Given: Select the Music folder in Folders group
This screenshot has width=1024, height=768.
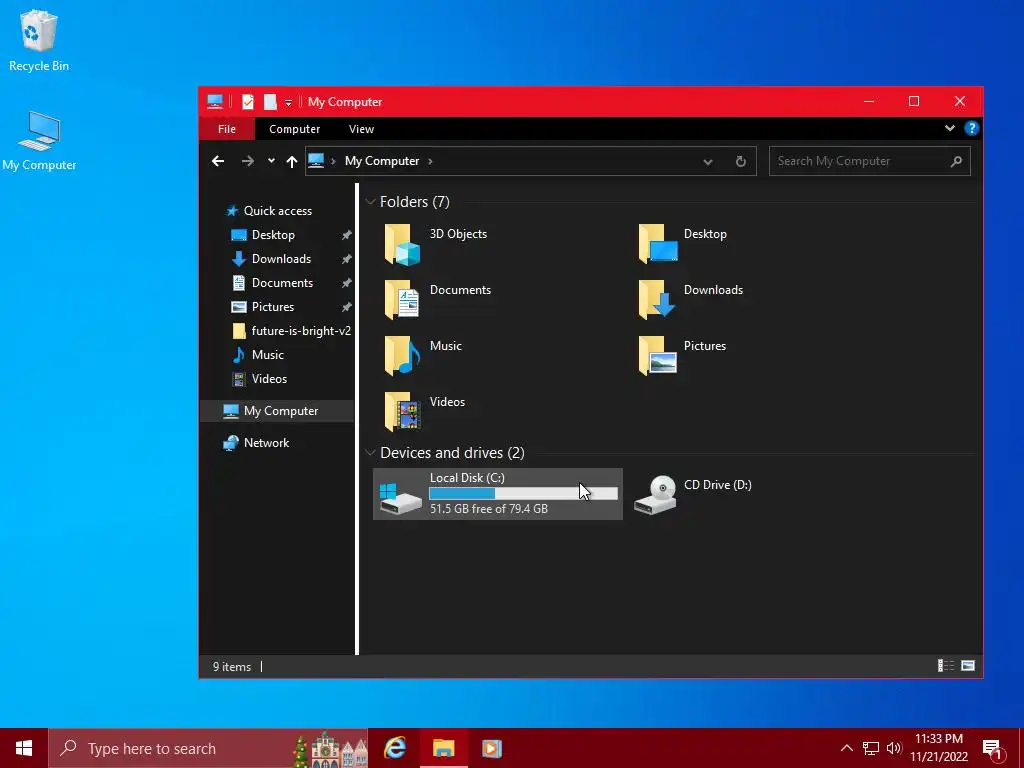Looking at the screenshot, I should coord(423,356).
